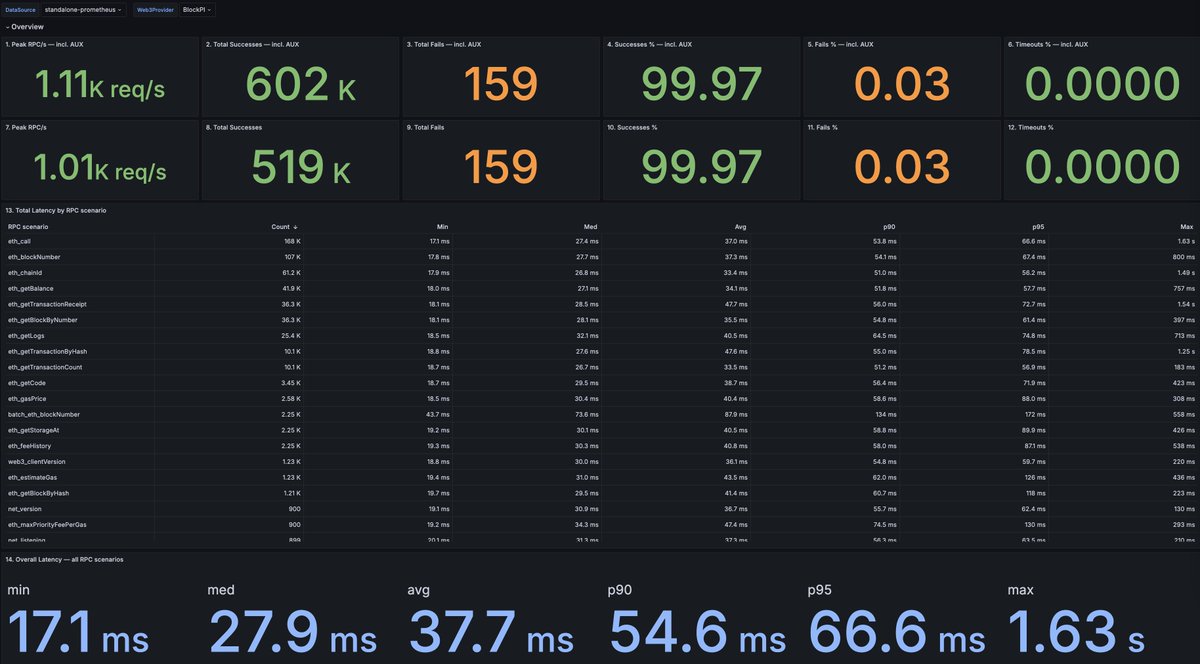1200x664 pixels.
Task: Open panel title '6. Timeouts % — incl. AUX'
Action: (x=1047, y=44)
